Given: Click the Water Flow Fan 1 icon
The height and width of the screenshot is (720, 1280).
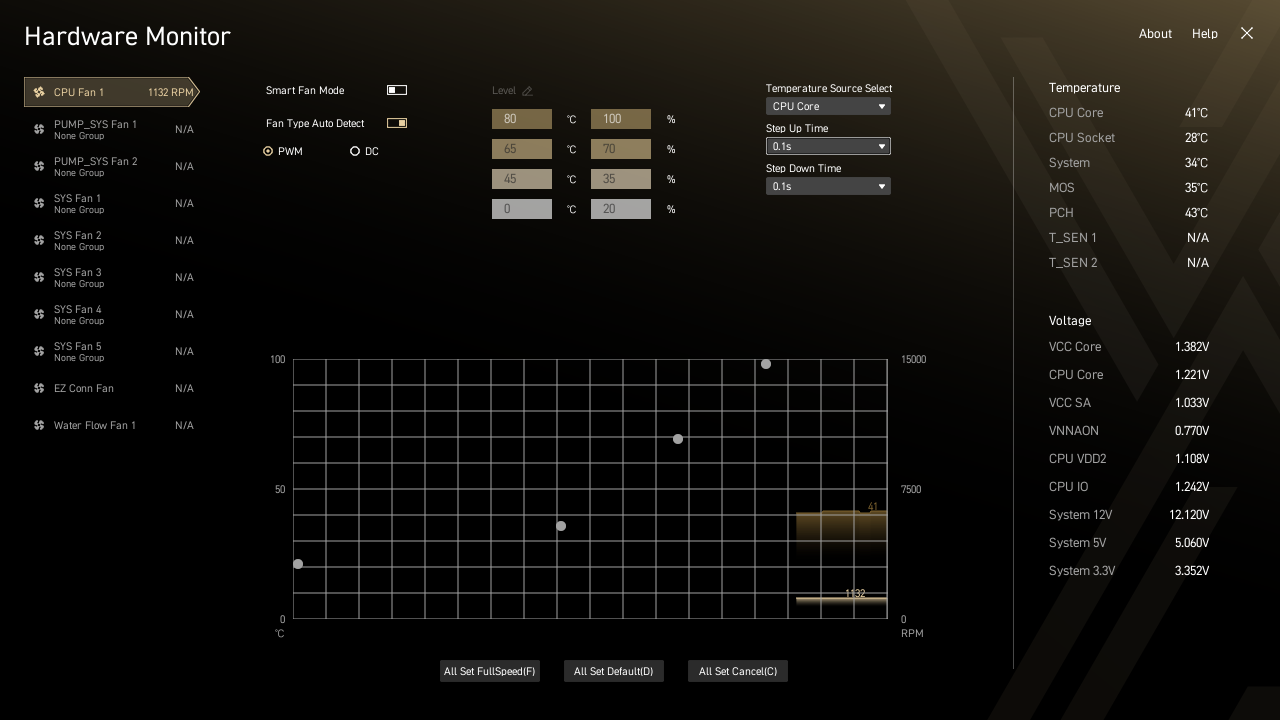Looking at the screenshot, I should point(38,425).
